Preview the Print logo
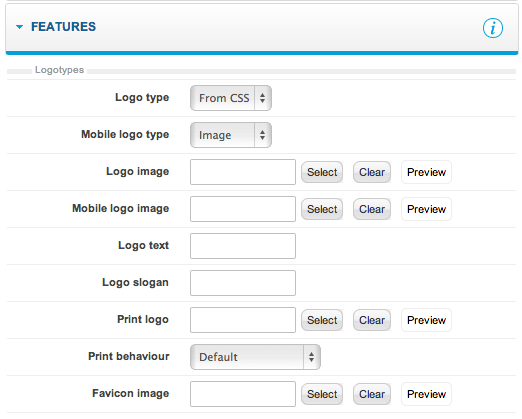Viewport: 522px width, 419px height. pyautogui.click(x=426, y=320)
